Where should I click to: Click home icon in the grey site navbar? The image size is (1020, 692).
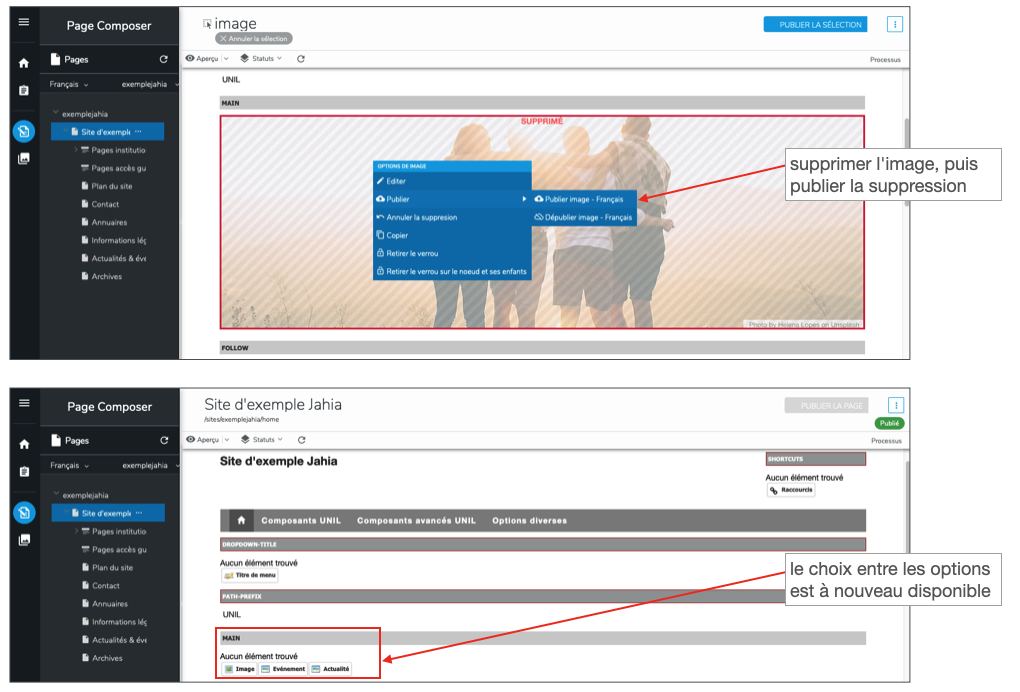point(241,521)
